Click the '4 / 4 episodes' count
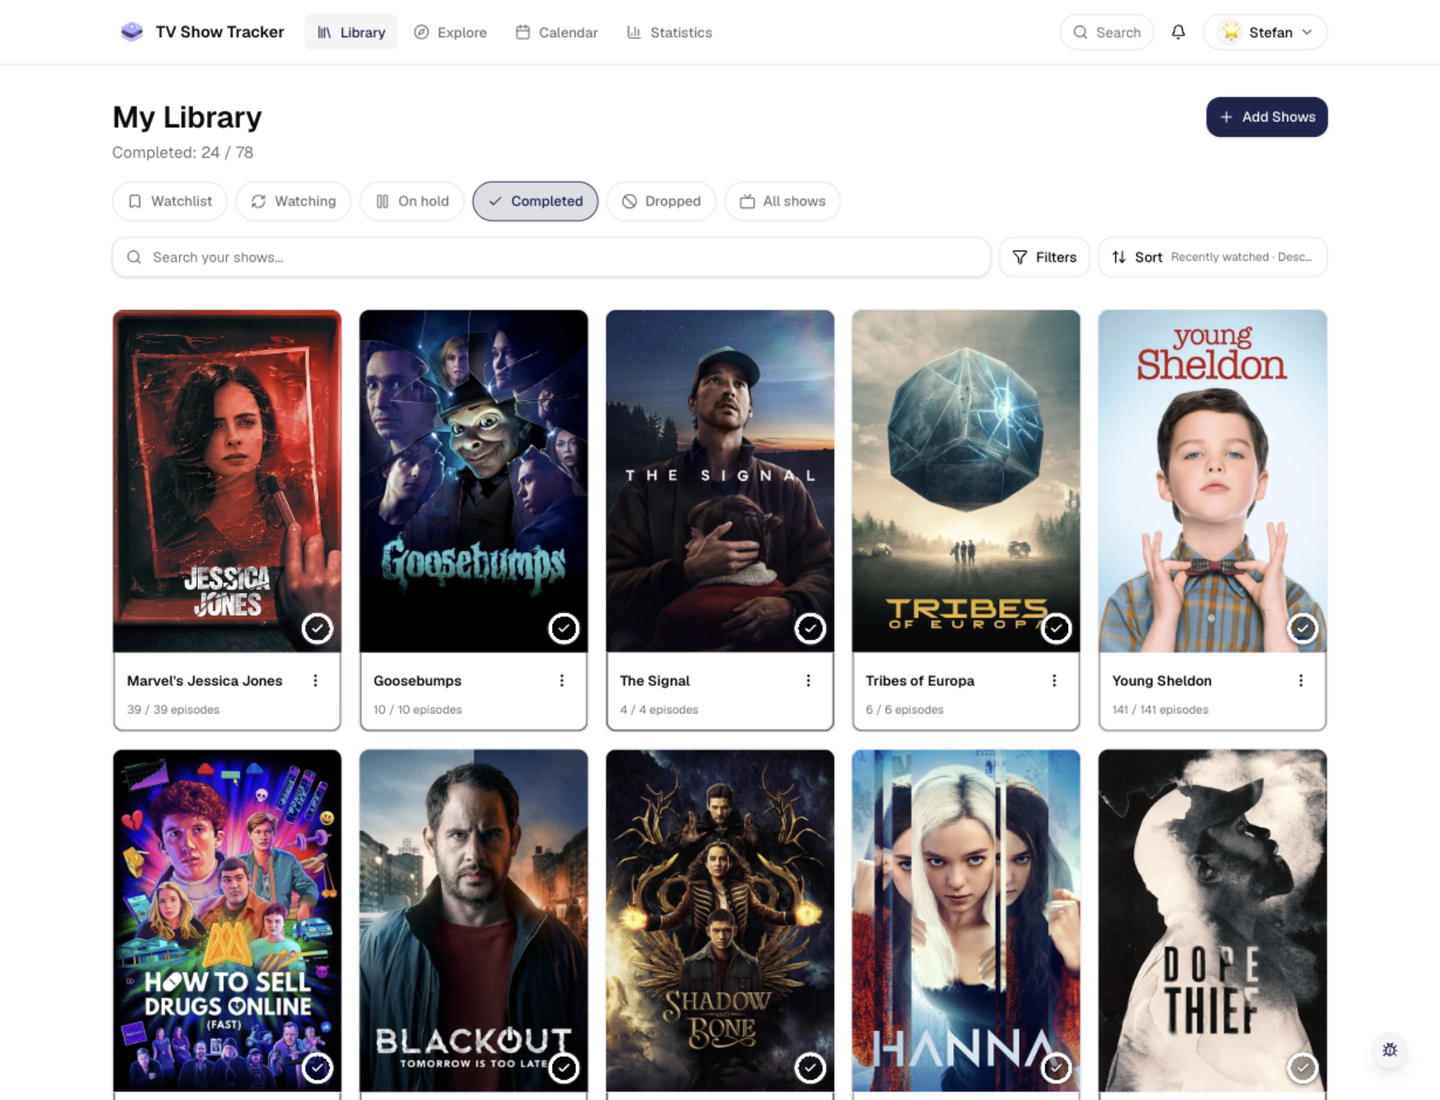The width and height of the screenshot is (1440, 1100). coord(659,710)
